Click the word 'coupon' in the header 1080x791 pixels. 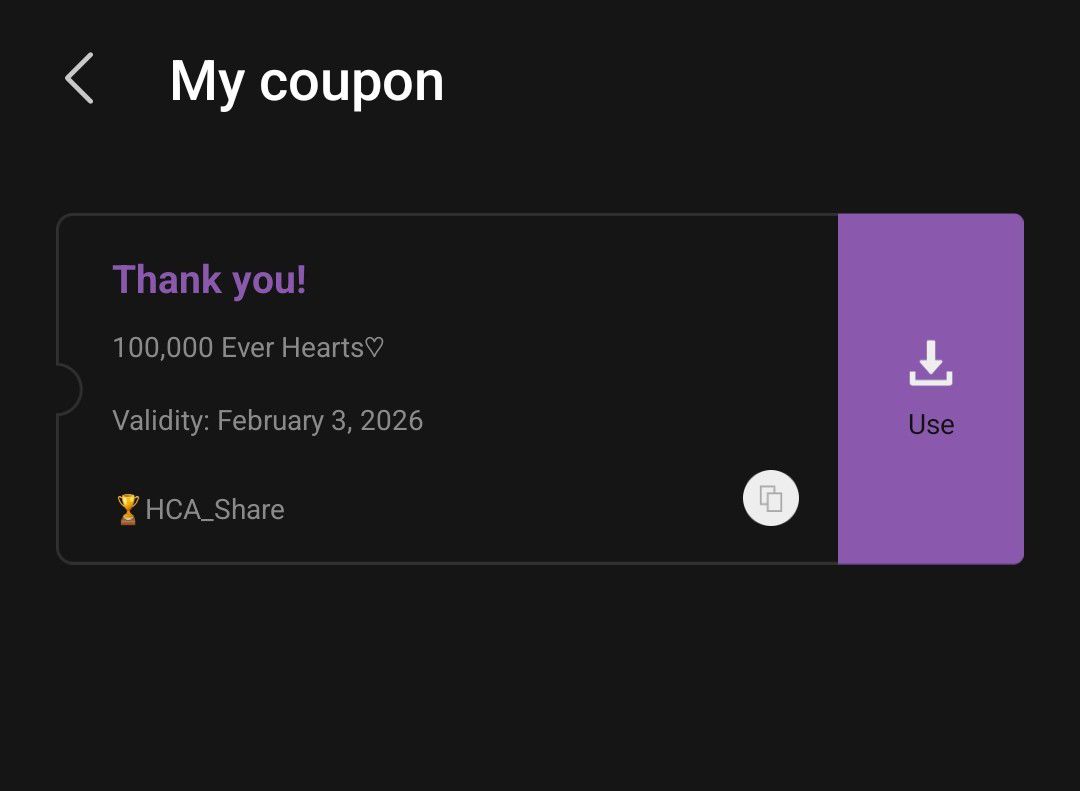coord(351,83)
